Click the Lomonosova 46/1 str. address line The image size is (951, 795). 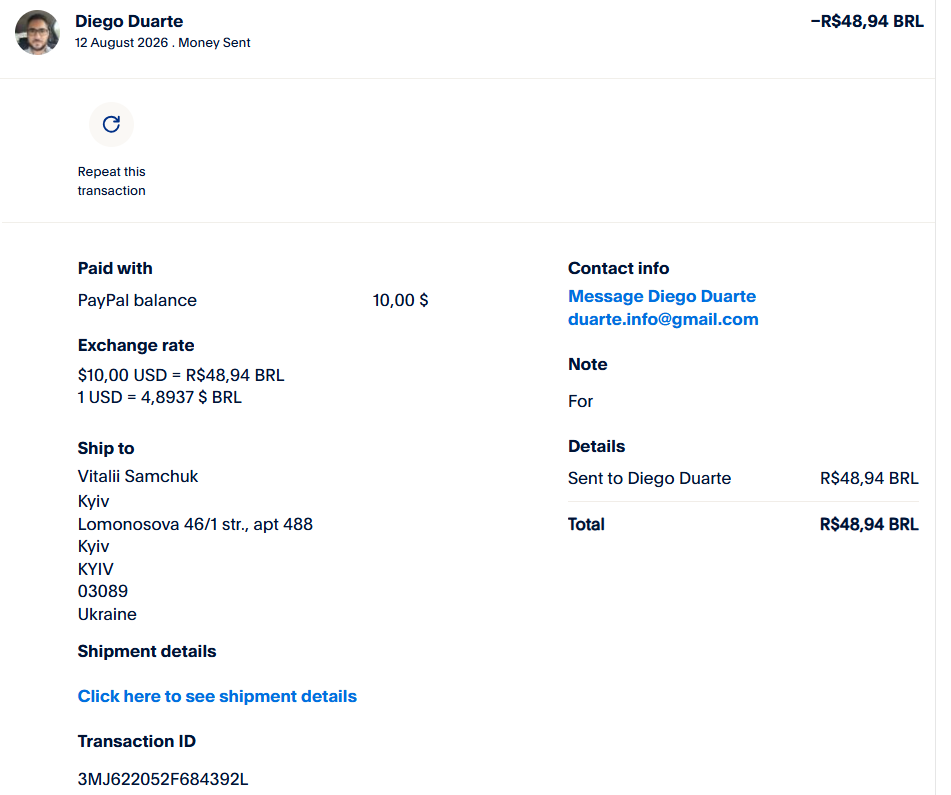coord(195,524)
